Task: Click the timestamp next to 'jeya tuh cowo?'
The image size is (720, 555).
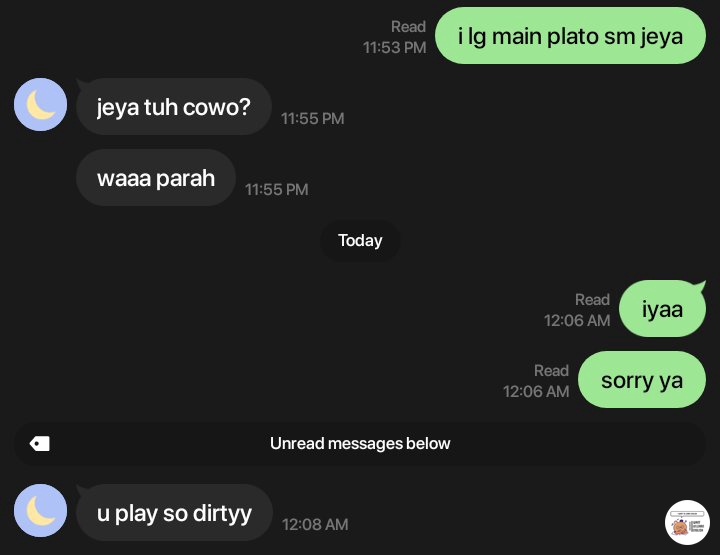Action: click(313, 118)
